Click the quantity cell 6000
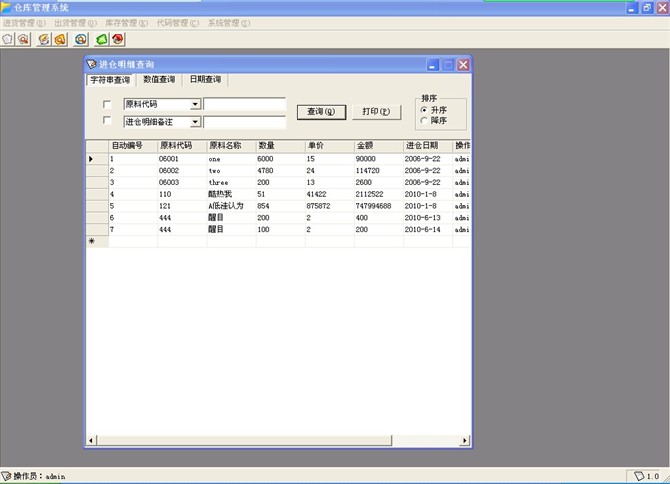Screen dimensions: 670x484 point(280,159)
